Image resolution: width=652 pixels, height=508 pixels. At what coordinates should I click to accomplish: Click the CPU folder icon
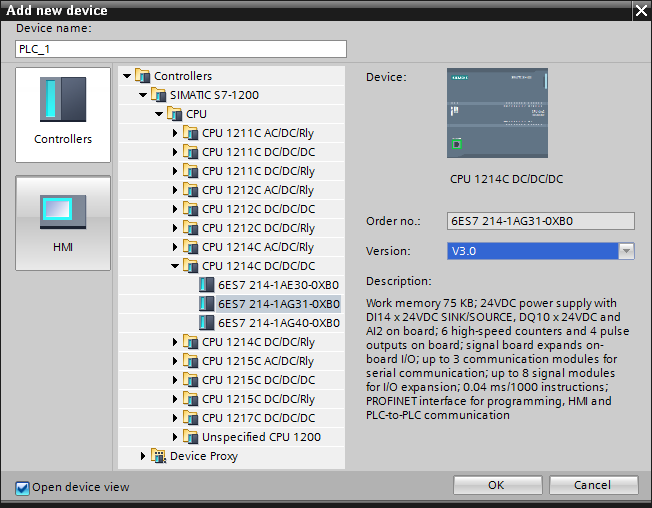click(175, 113)
